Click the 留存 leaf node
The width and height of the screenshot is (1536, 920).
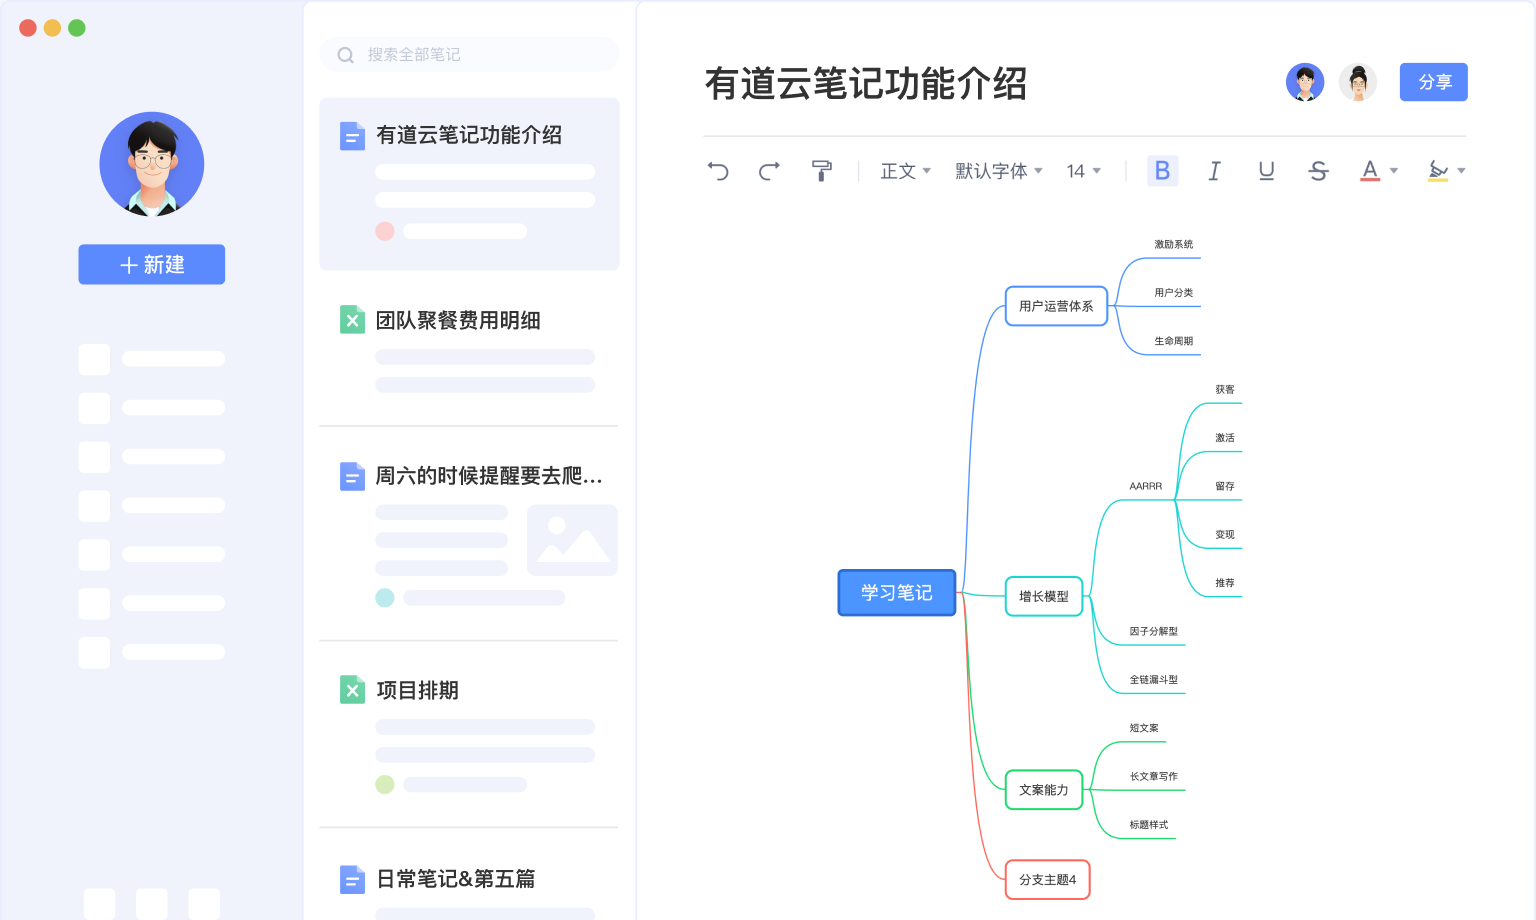(x=1225, y=486)
